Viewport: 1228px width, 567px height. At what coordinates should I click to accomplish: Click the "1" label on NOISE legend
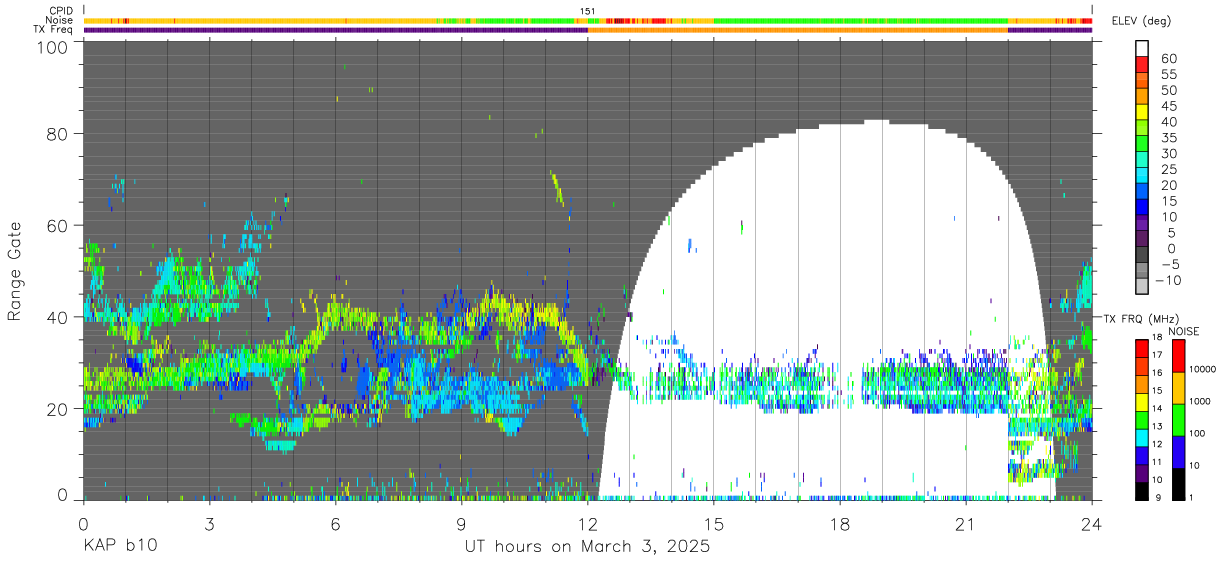(x=1192, y=496)
